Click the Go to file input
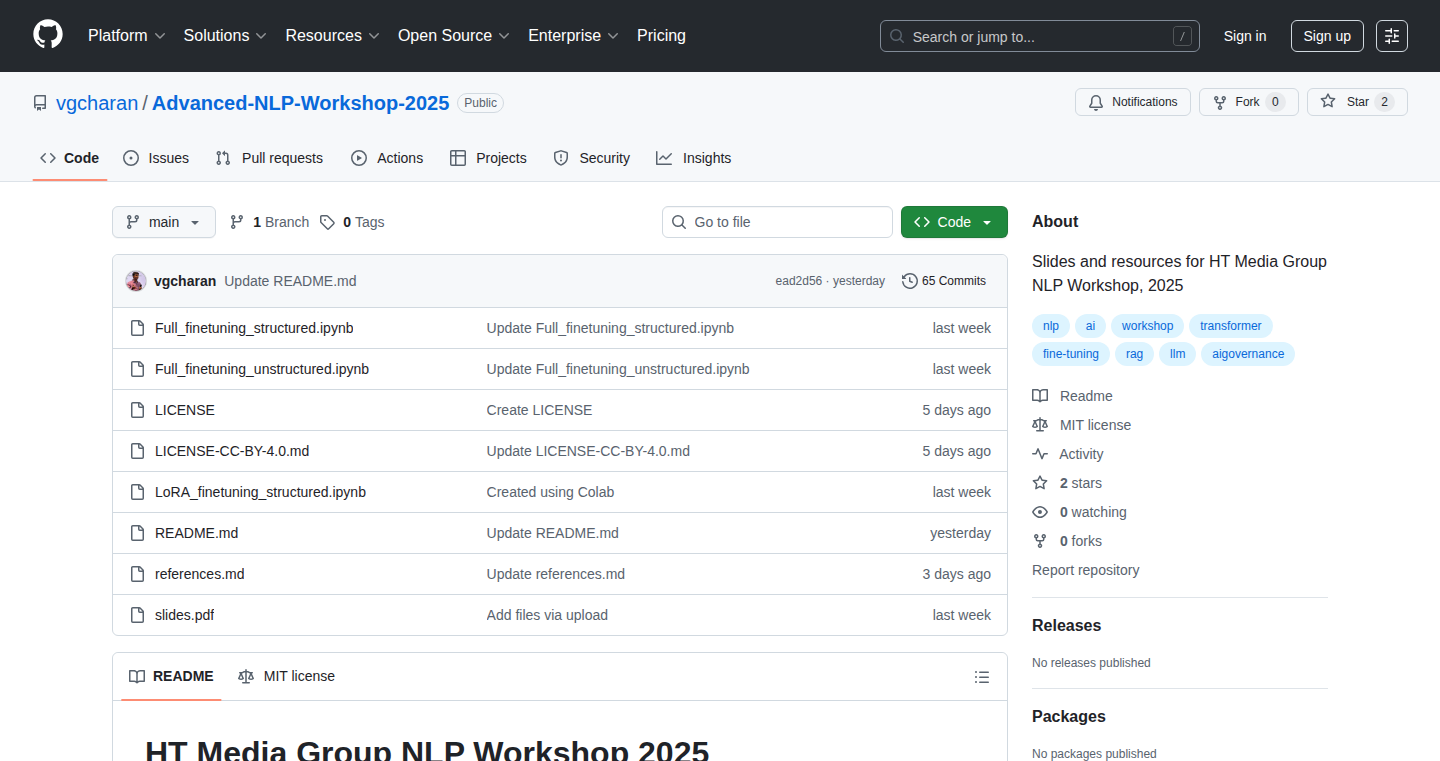This screenshot has height=761, width=1440. 777,222
